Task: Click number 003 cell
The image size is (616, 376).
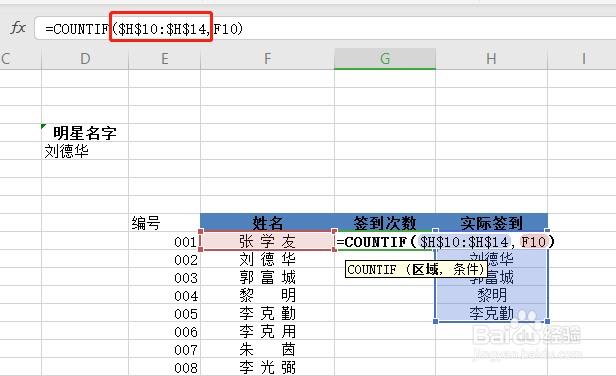Action: coord(165,277)
